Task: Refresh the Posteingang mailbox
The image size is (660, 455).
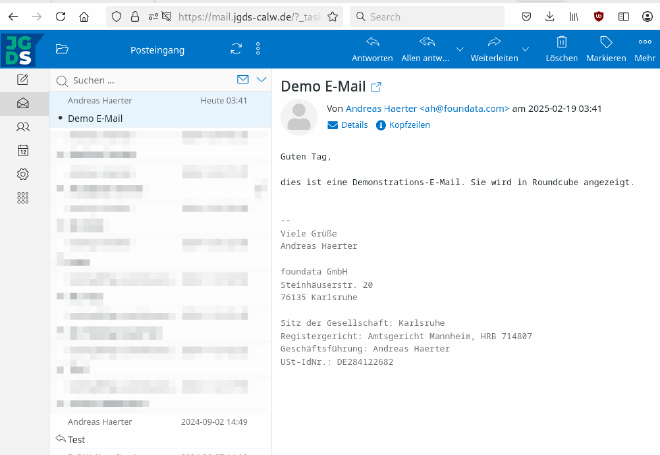Action: [x=236, y=49]
